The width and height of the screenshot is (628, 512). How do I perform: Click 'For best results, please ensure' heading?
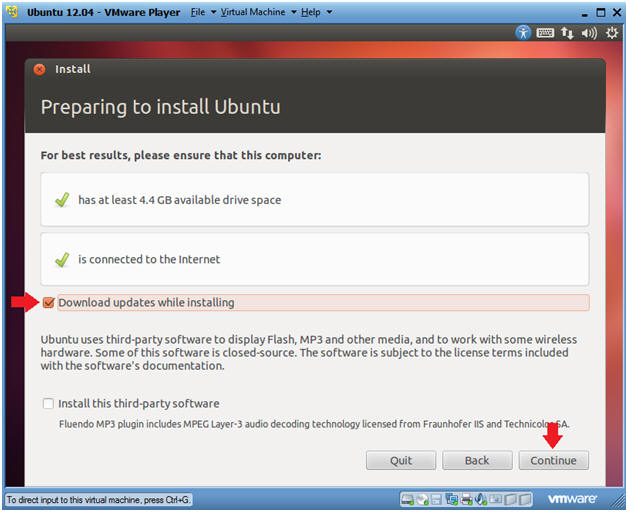tap(181, 155)
